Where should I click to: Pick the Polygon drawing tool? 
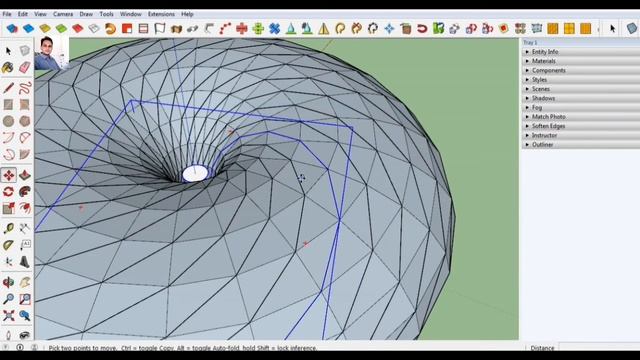pos(24,121)
